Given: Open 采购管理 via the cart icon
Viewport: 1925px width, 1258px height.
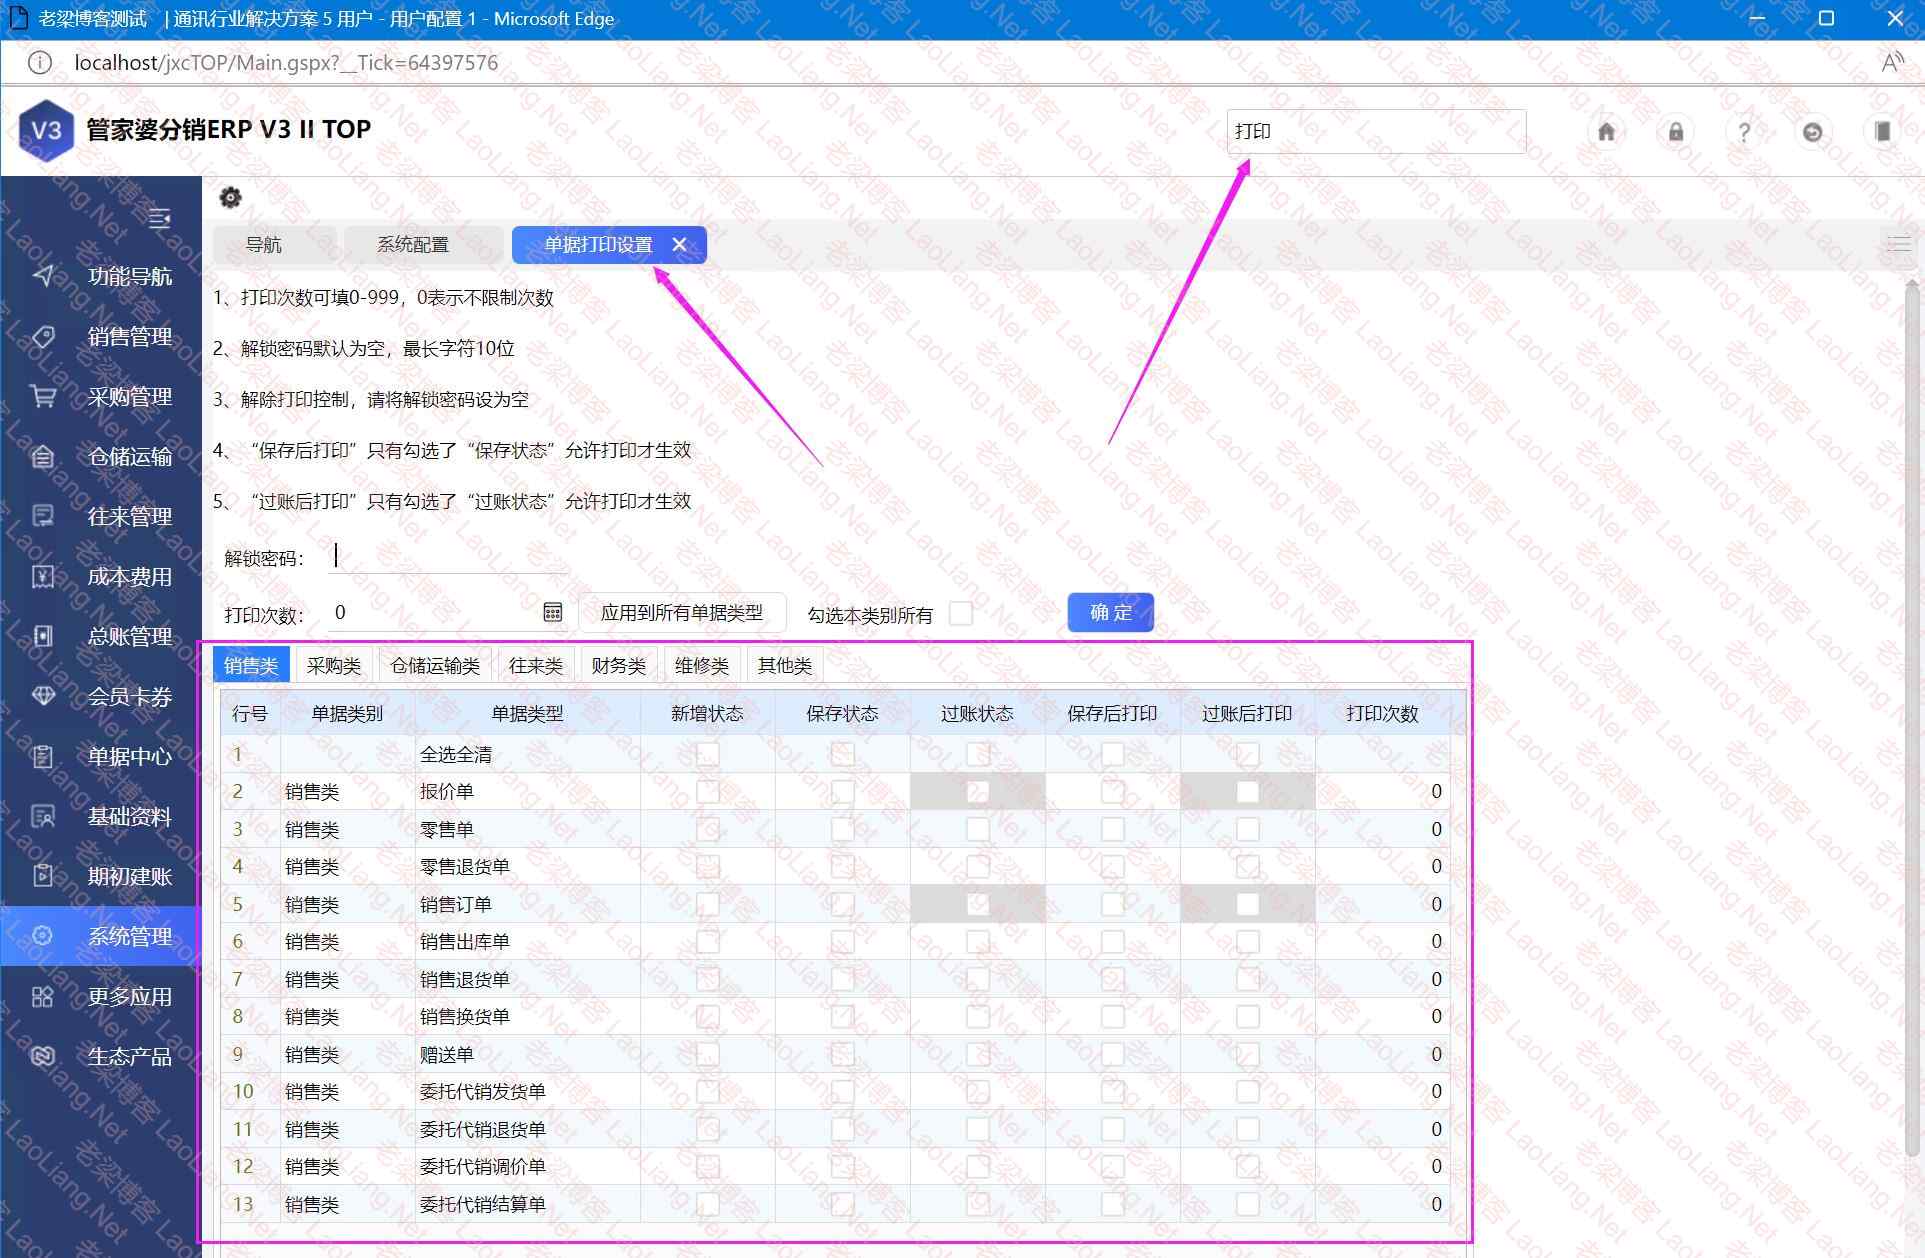Looking at the screenshot, I should pos(43,397).
